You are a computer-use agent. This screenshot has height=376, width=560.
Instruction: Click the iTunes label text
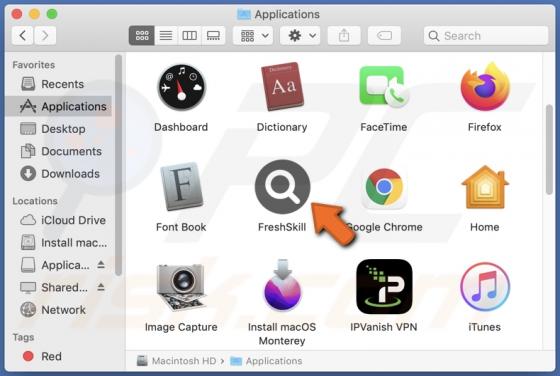pos(485,327)
